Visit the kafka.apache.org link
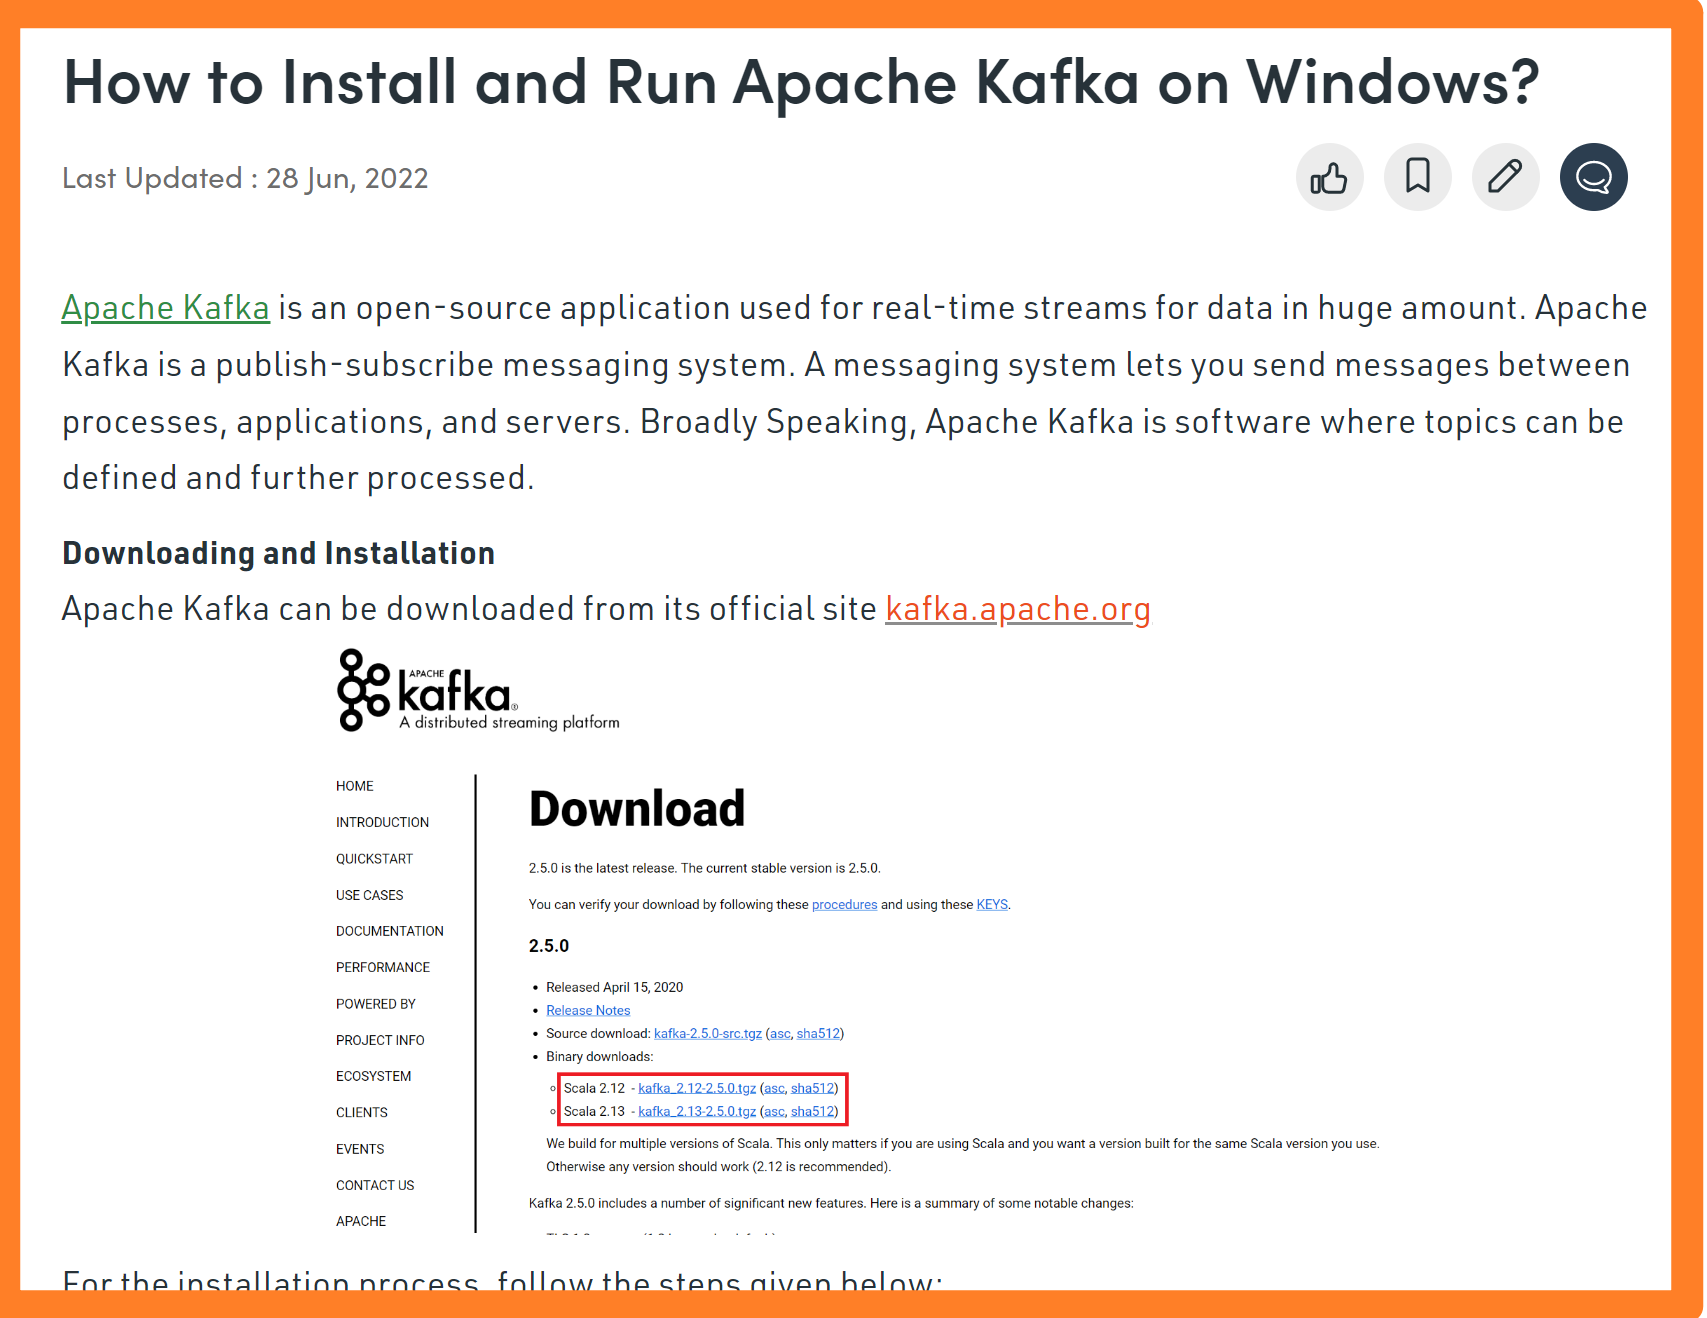The height and width of the screenshot is (1318, 1707). pyautogui.click(x=1017, y=609)
